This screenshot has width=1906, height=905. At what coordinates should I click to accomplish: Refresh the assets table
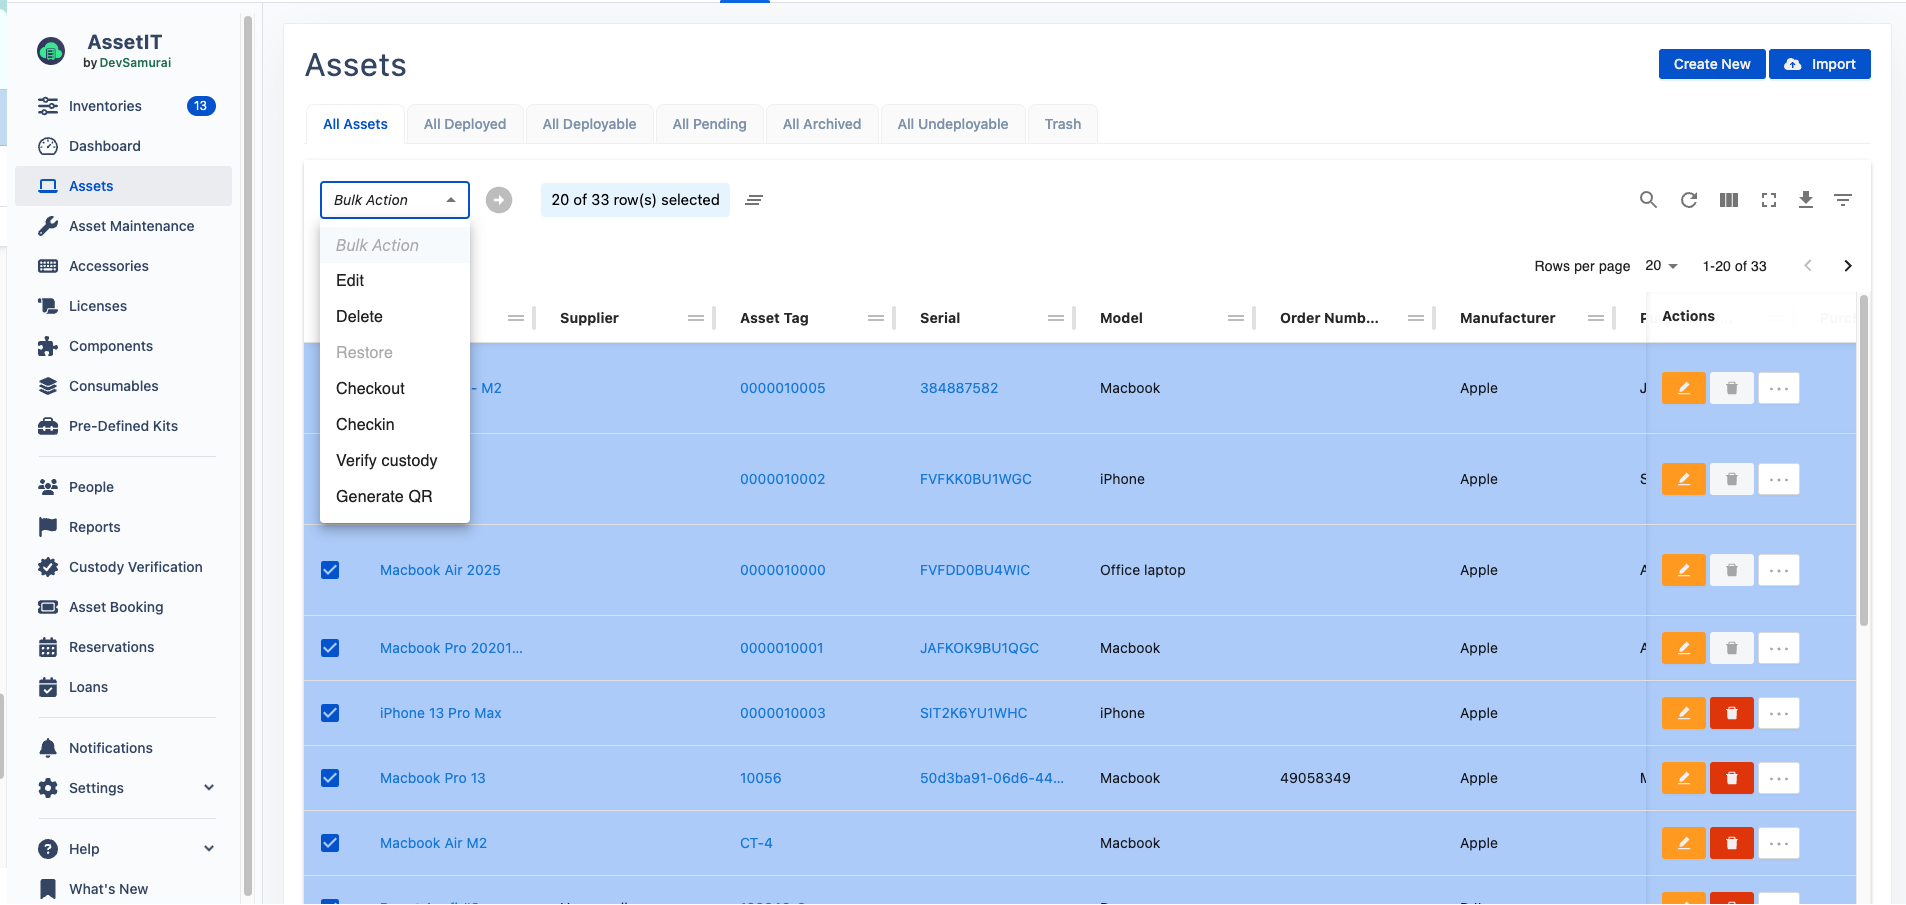pyautogui.click(x=1689, y=200)
